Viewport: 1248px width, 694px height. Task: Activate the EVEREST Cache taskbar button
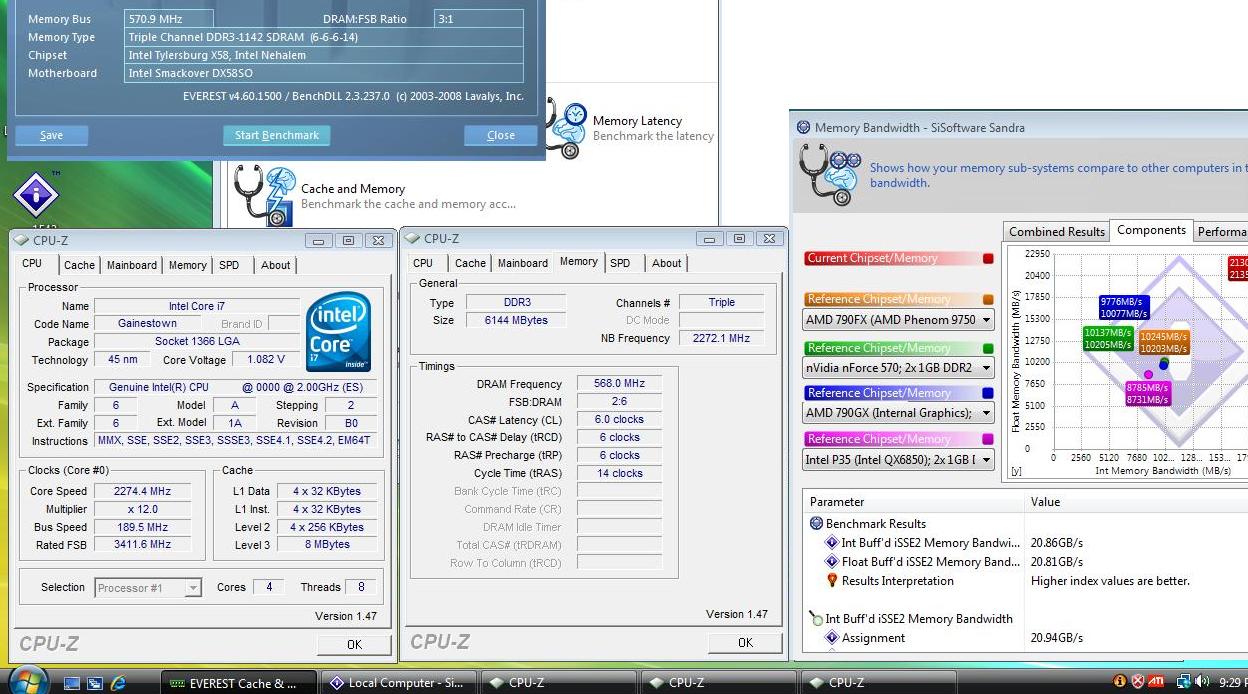tap(240, 683)
